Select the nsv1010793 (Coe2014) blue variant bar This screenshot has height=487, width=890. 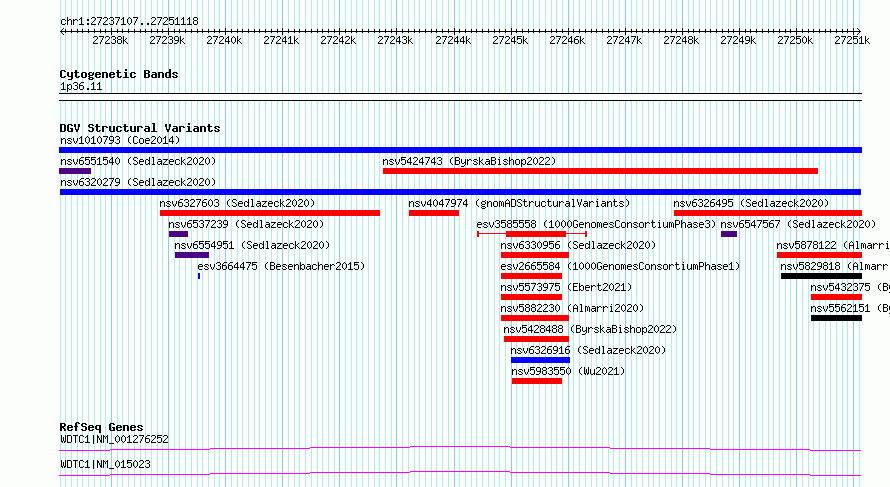[x=460, y=150]
